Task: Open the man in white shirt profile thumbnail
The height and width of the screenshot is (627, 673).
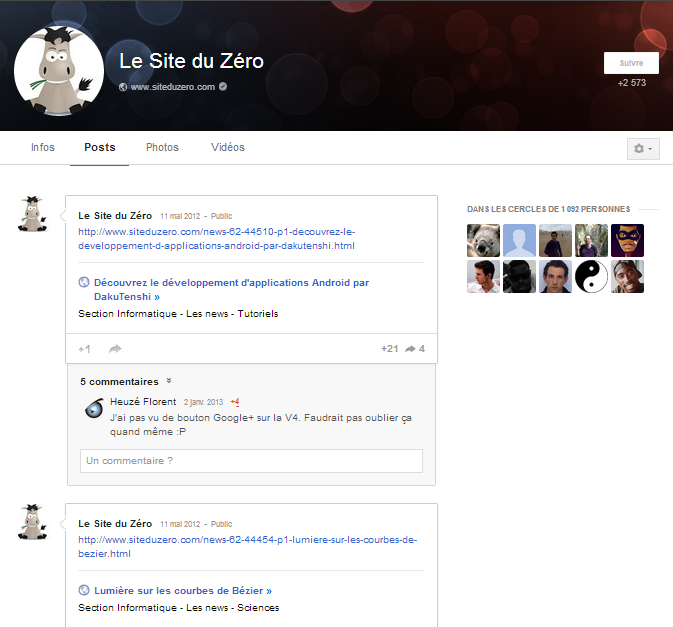Action: [483, 276]
